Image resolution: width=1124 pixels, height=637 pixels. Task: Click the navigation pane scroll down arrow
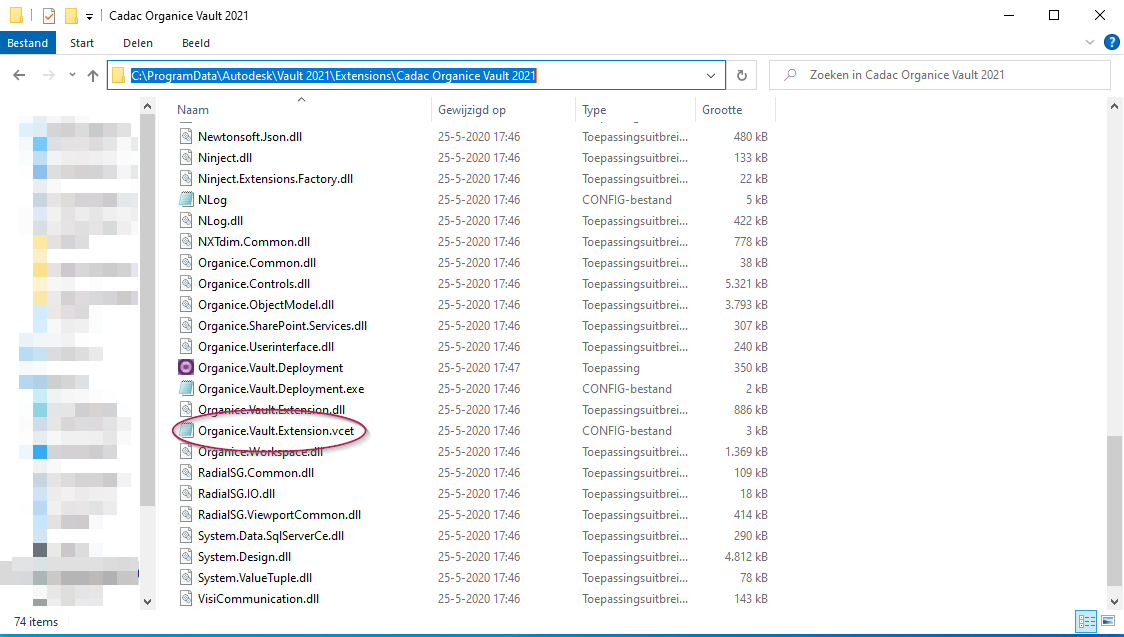[148, 602]
